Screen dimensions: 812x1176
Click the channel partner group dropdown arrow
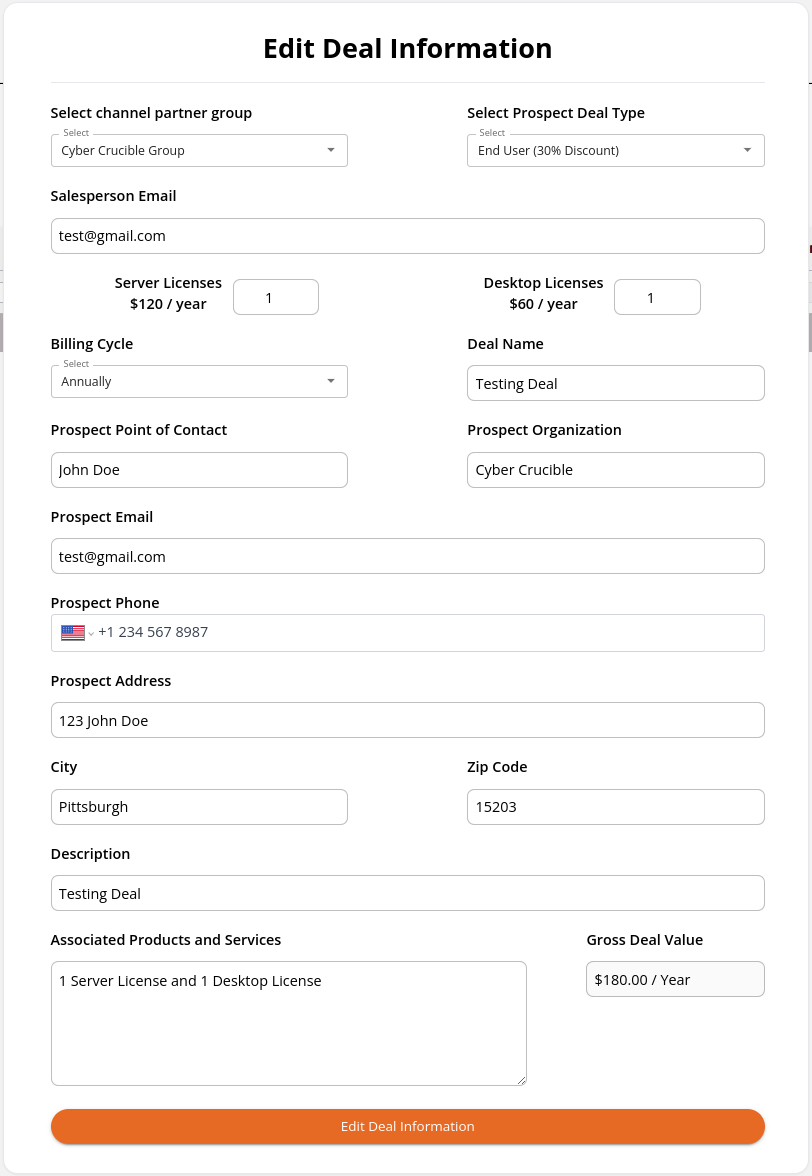pyautogui.click(x=331, y=150)
